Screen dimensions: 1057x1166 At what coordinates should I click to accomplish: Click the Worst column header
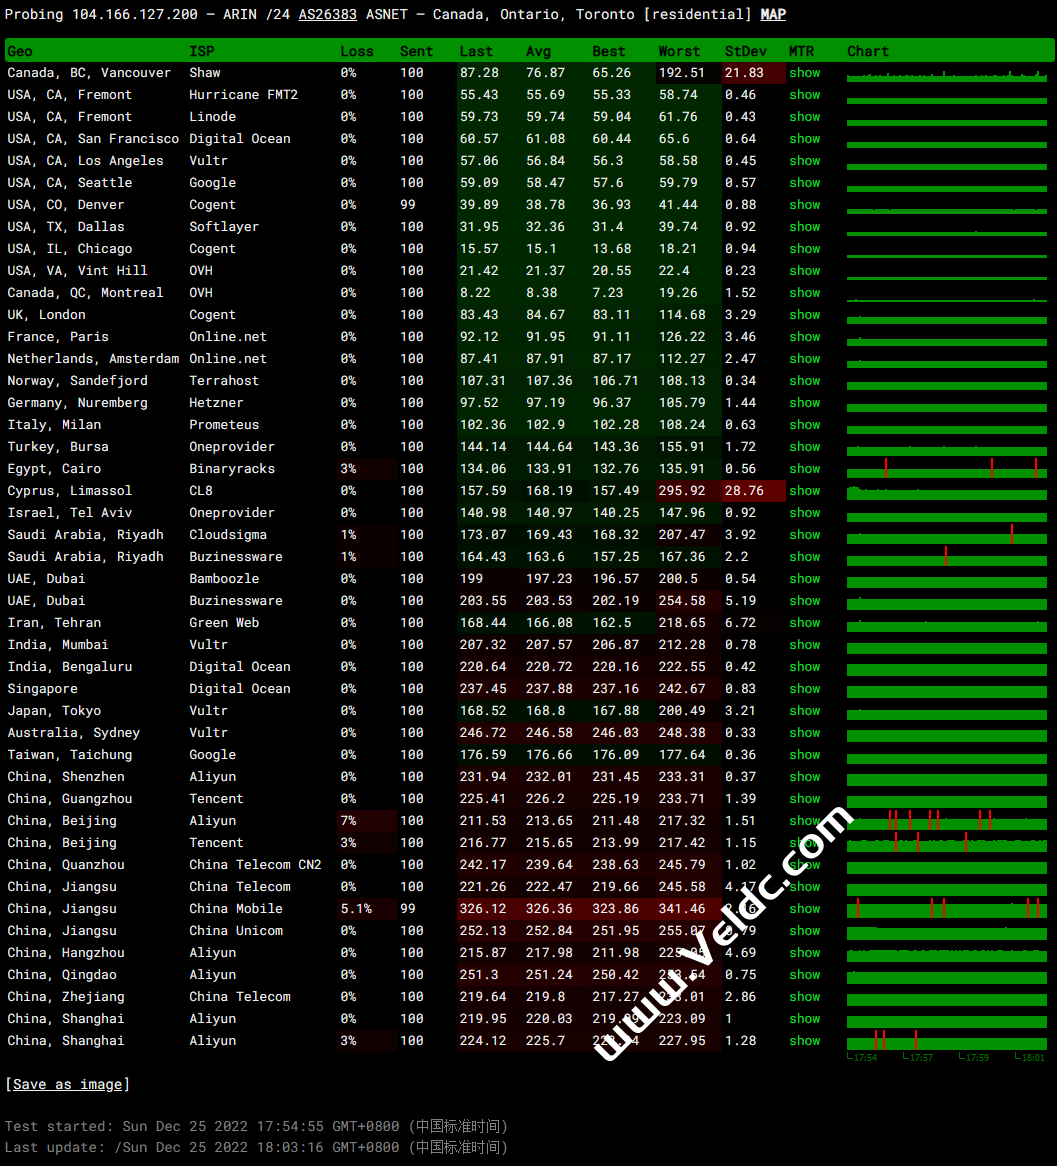pos(679,51)
